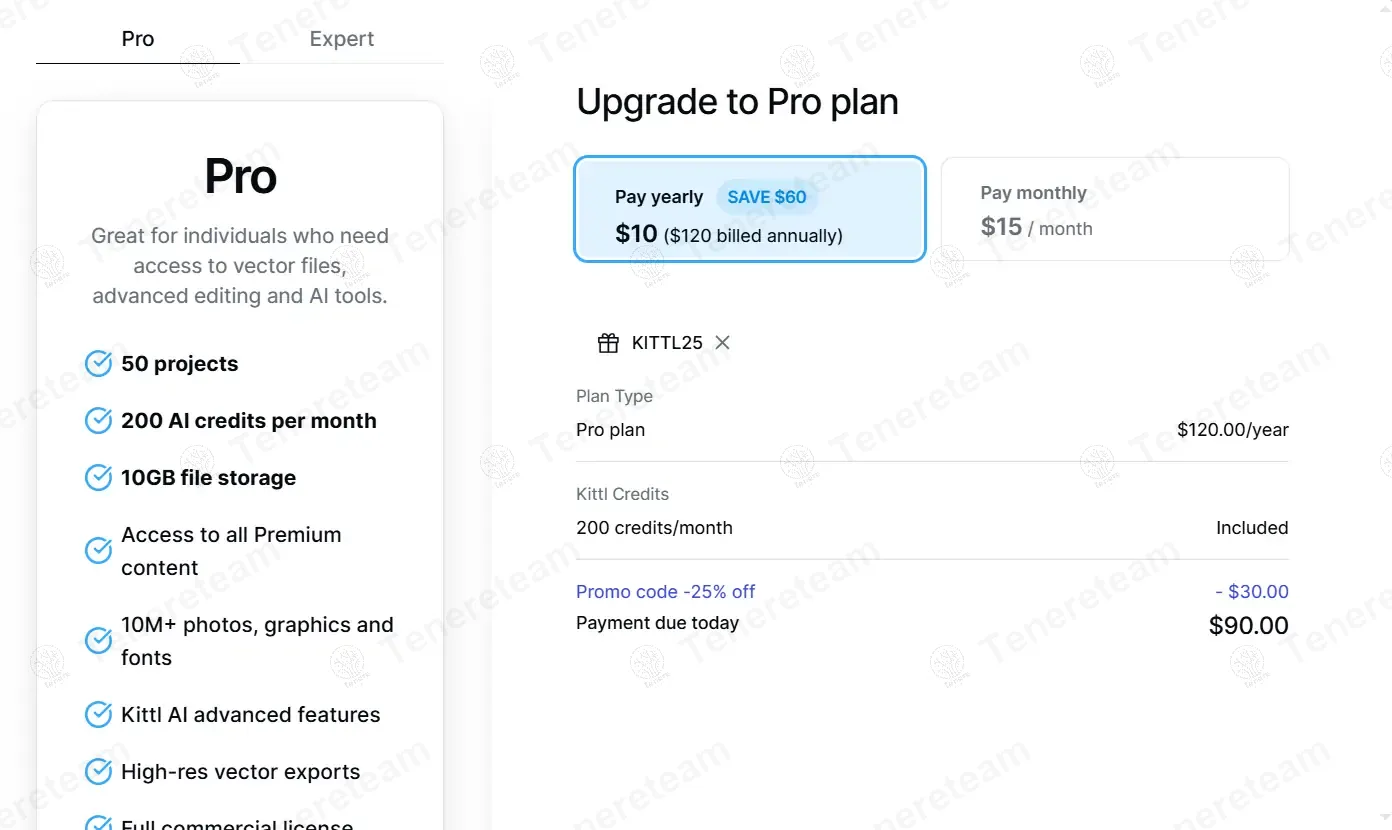Click the Upgrade to Pro plan heading

click(x=738, y=102)
